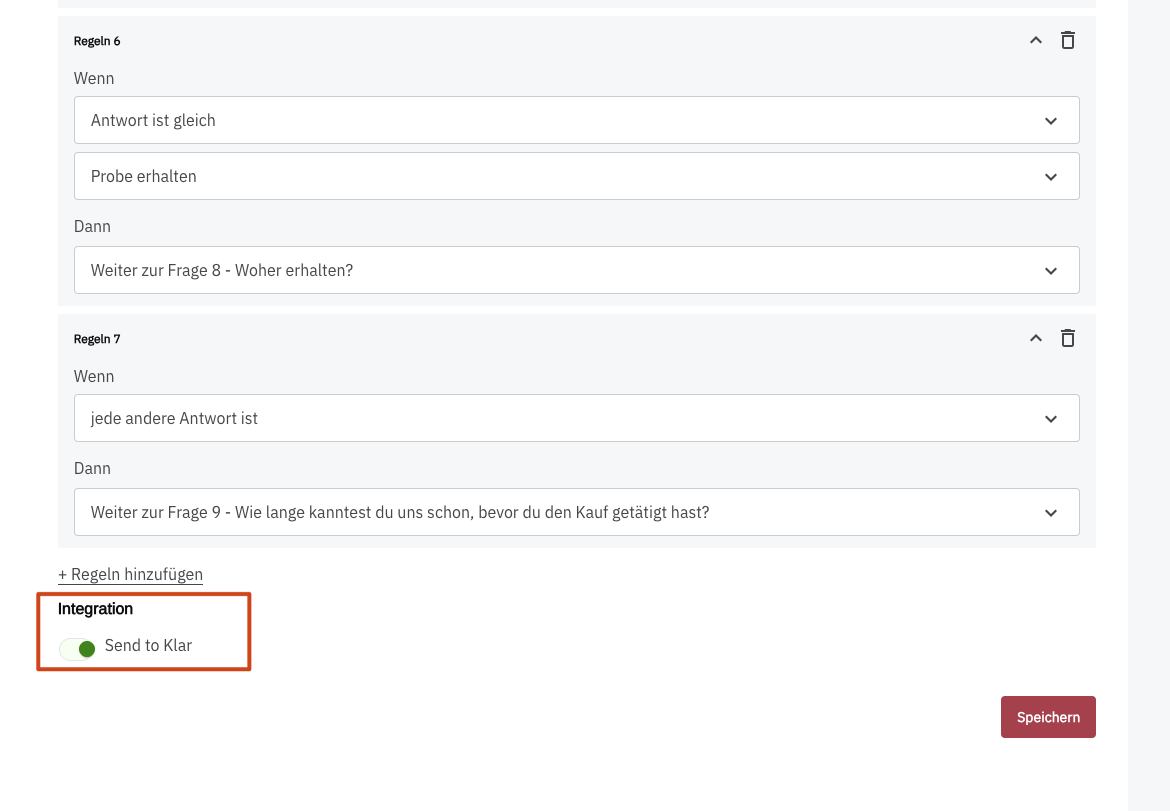Click the 'Send to Klar' label text
This screenshot has width=1170, height=811.
(x=148, y=646)
